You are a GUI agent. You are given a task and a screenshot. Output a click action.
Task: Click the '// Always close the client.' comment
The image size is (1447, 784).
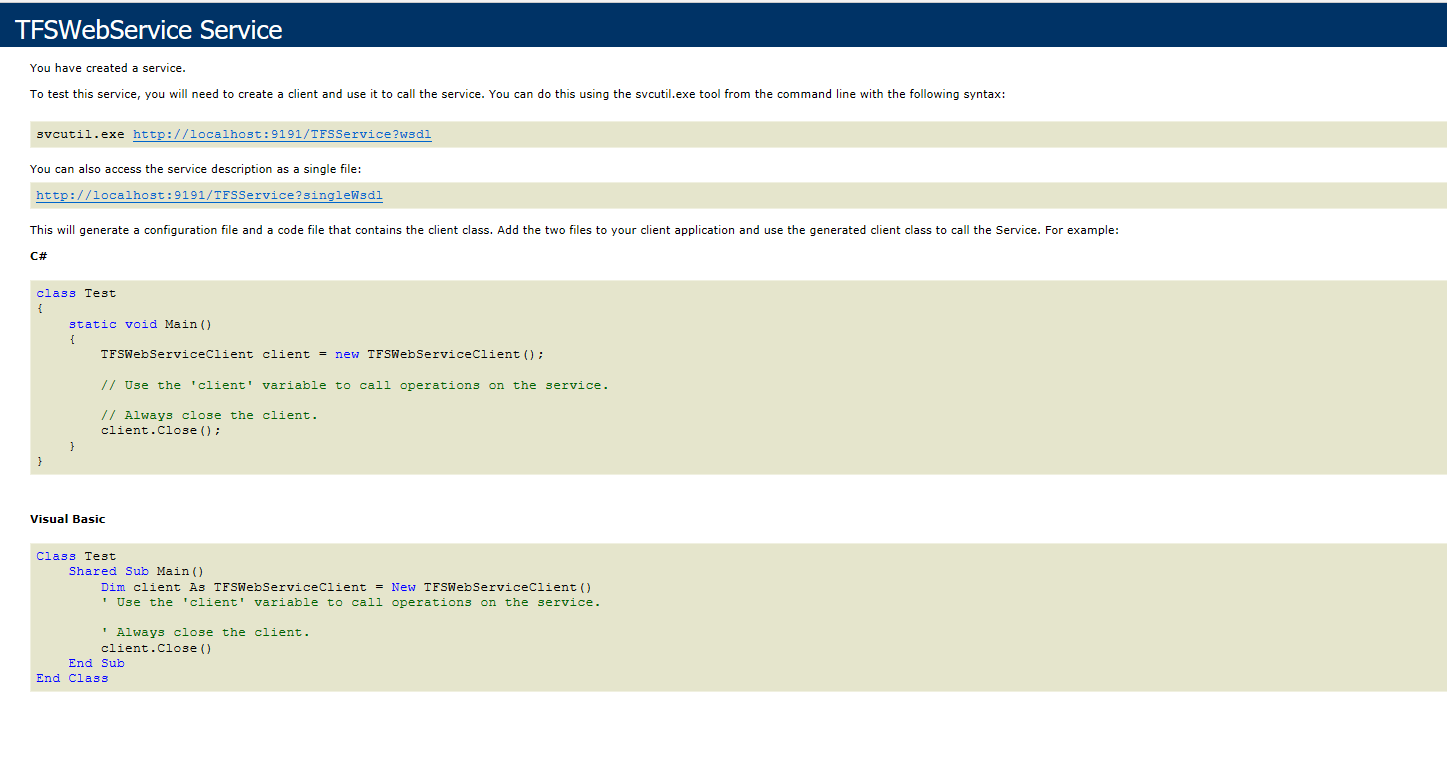coord(209,415)
